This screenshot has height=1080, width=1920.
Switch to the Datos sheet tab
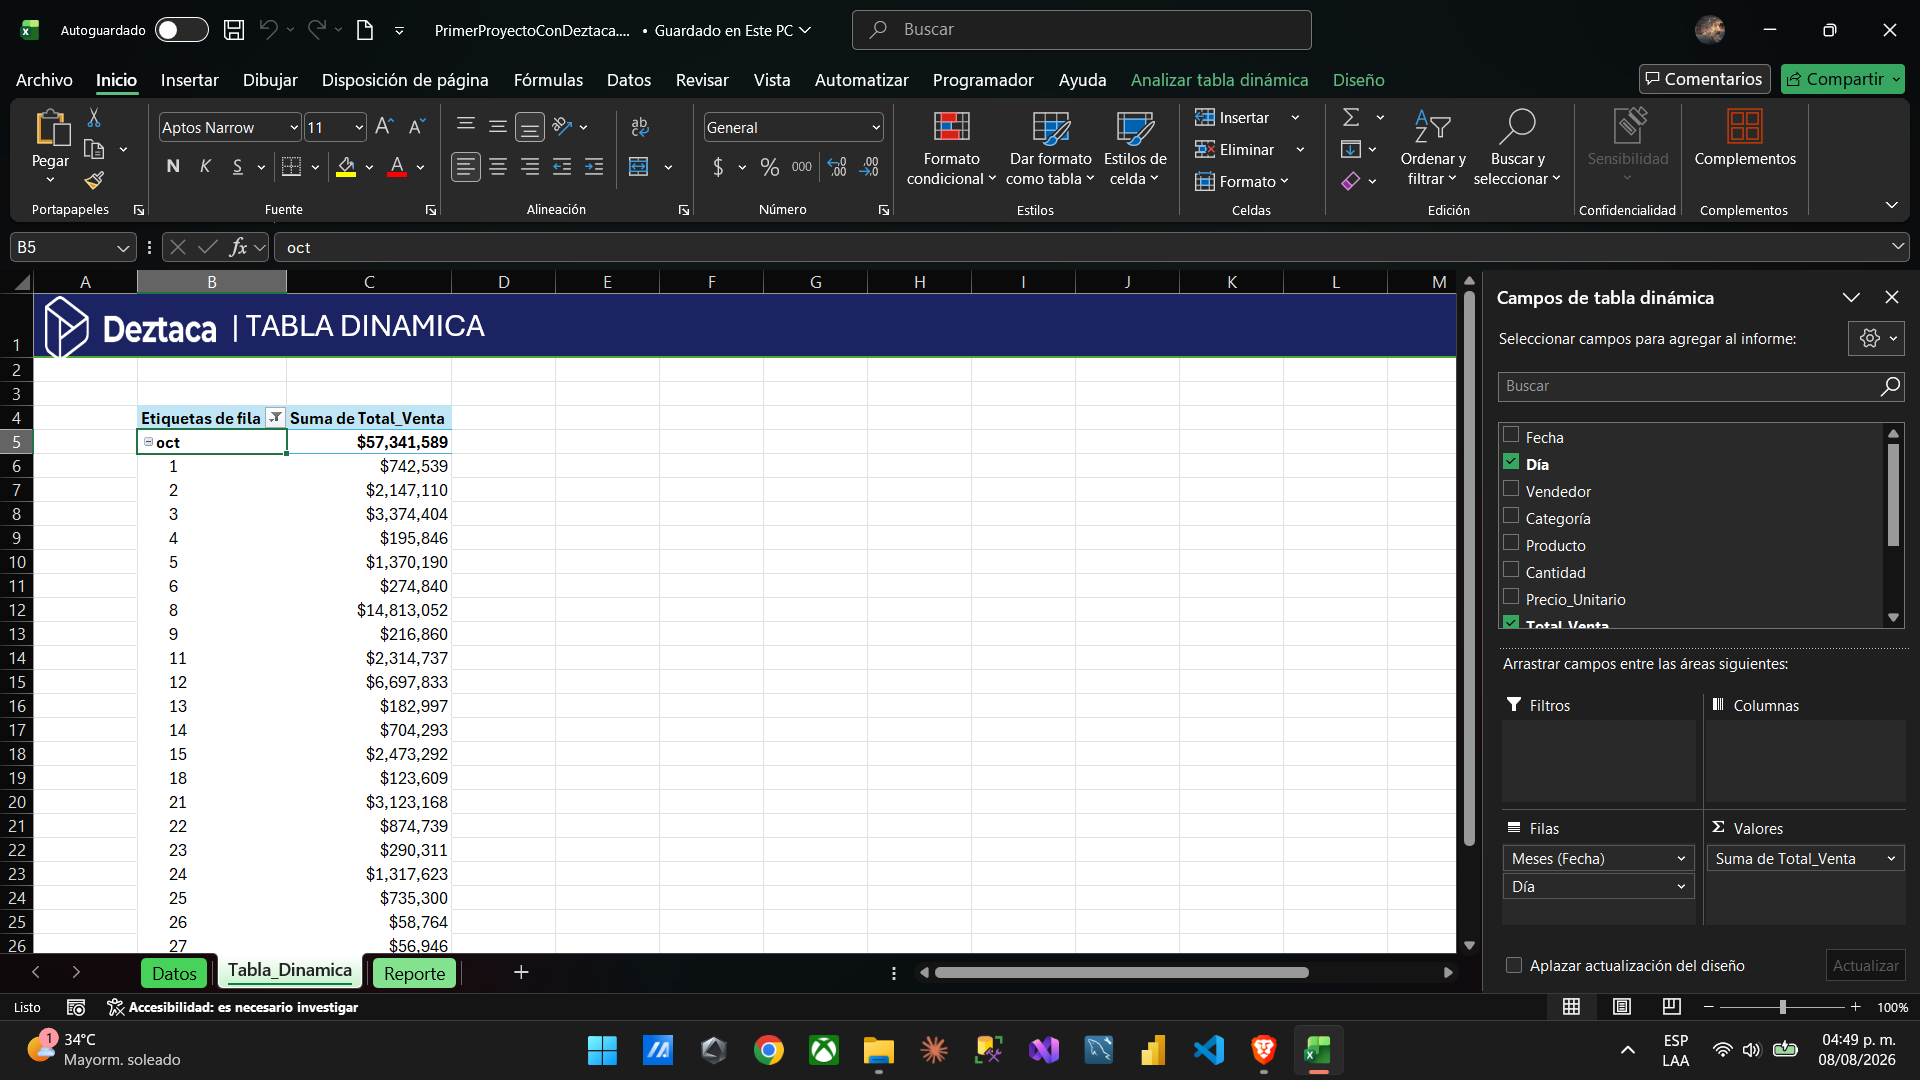[174, 973]
